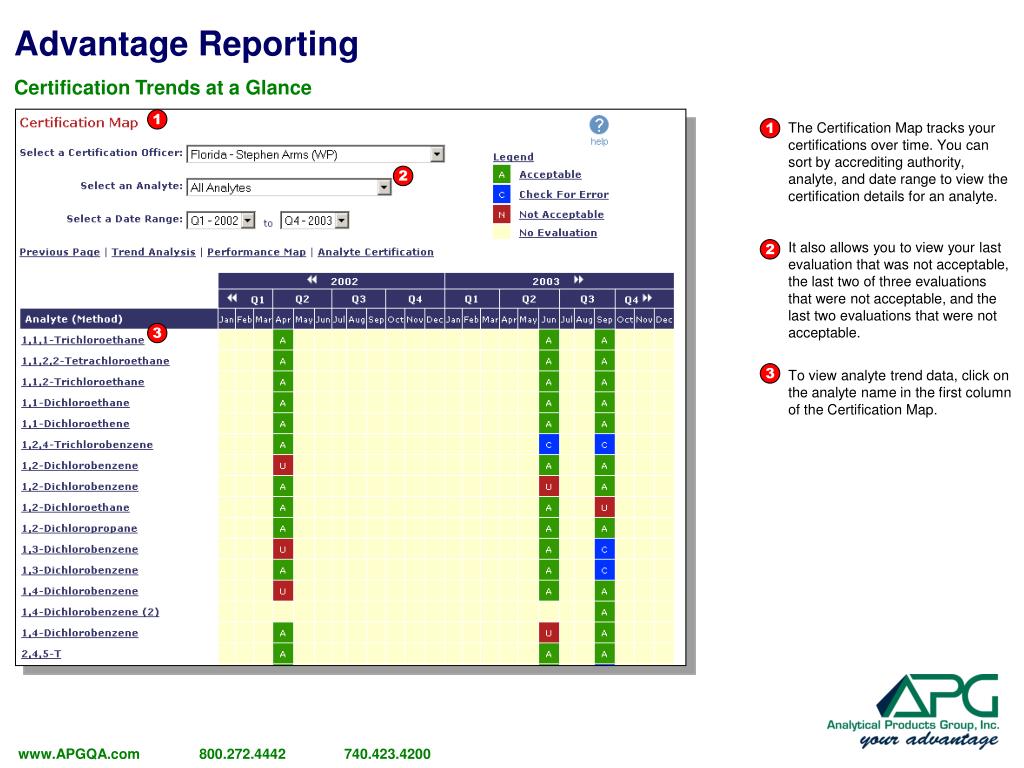The height and width of the screenshot is (768, 1024).
Task: Click the www.APGQA.com footer text
Action: click(x=79, y=754)
